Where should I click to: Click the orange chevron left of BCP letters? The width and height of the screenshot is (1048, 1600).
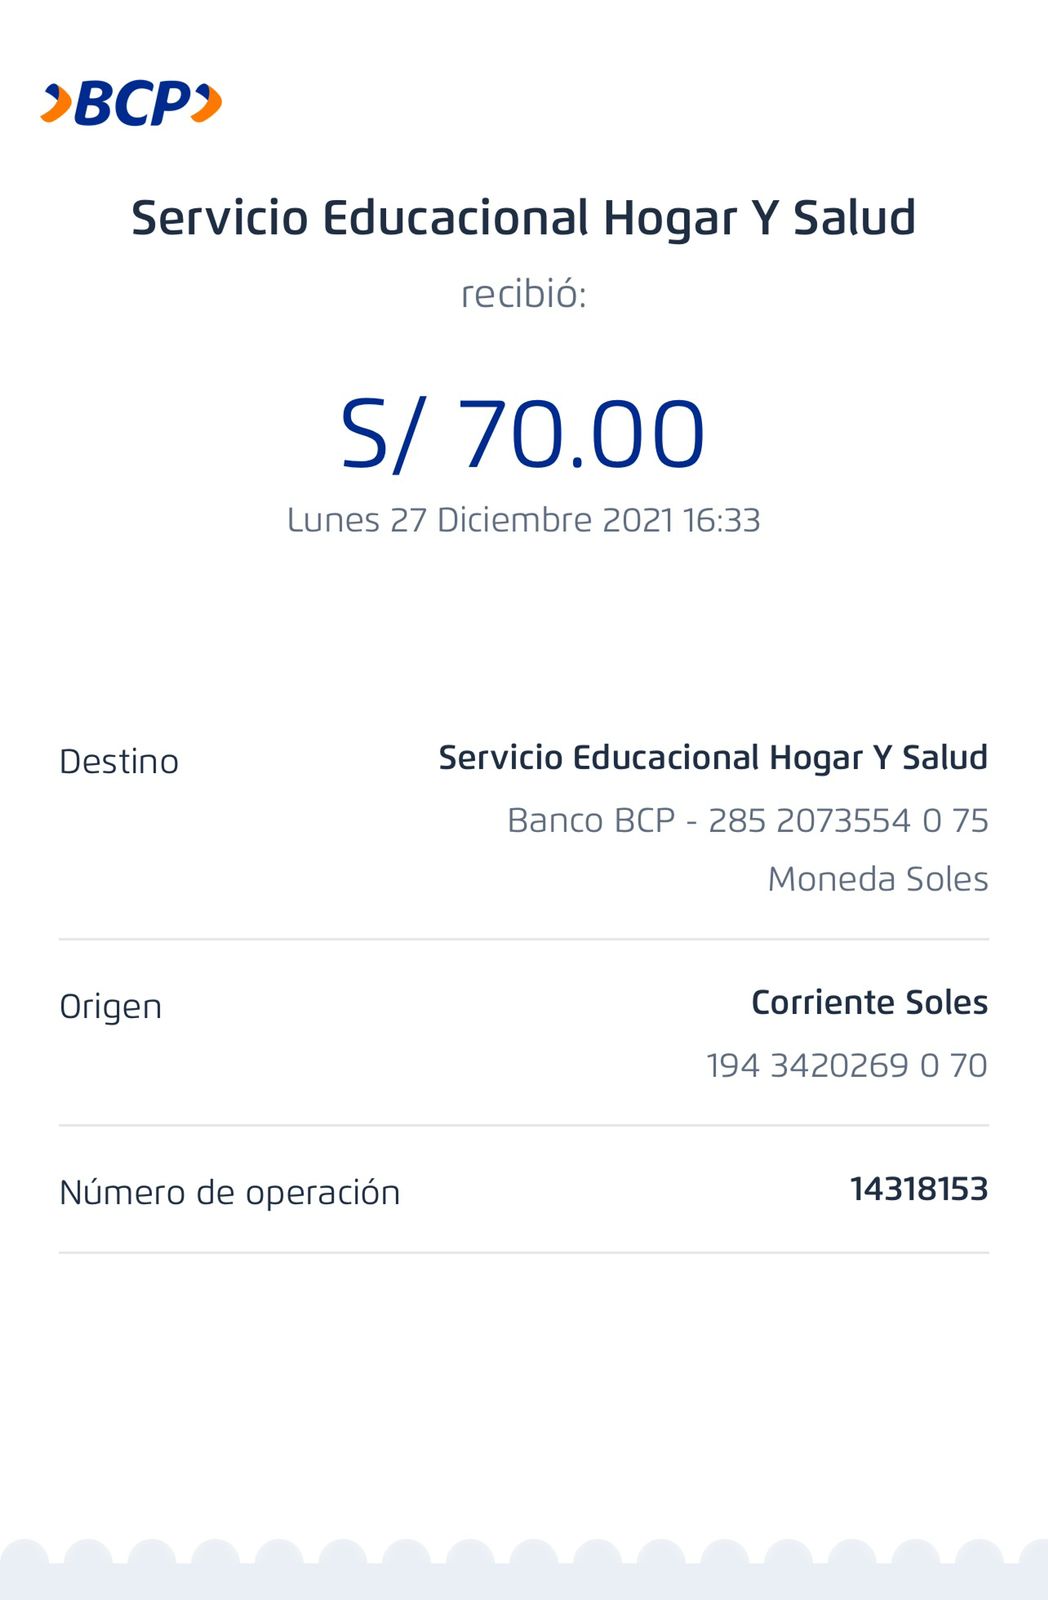click(57, 104)
